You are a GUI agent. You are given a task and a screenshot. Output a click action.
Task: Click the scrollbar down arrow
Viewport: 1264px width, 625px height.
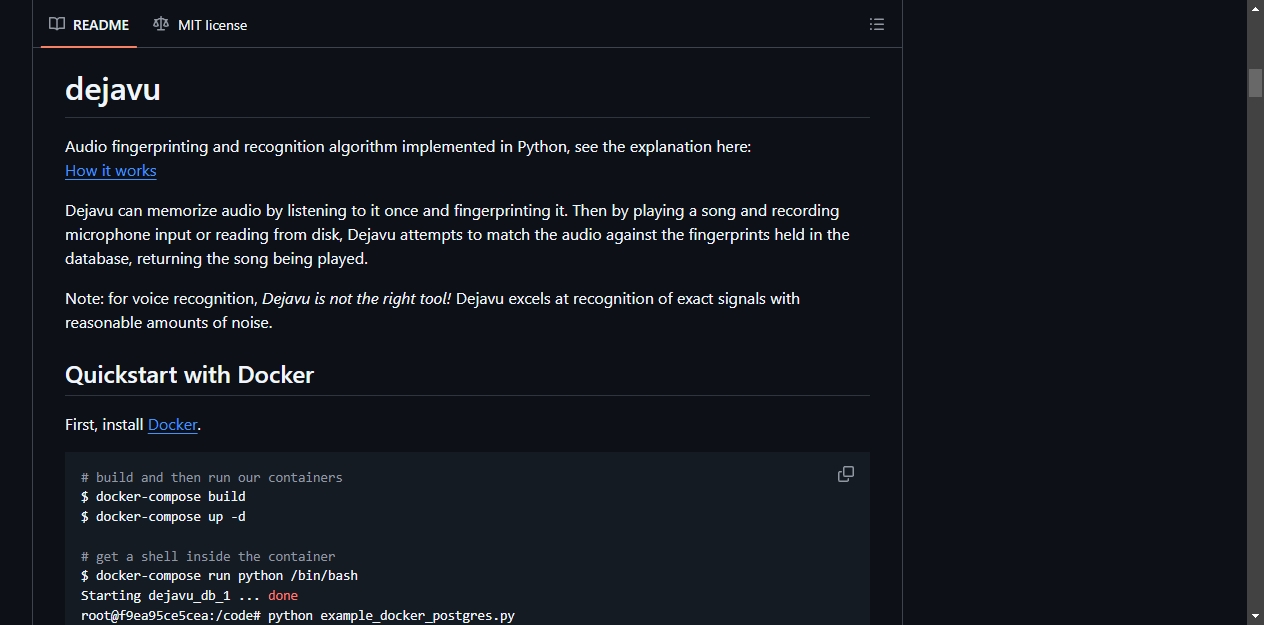tap(1255, 616)
